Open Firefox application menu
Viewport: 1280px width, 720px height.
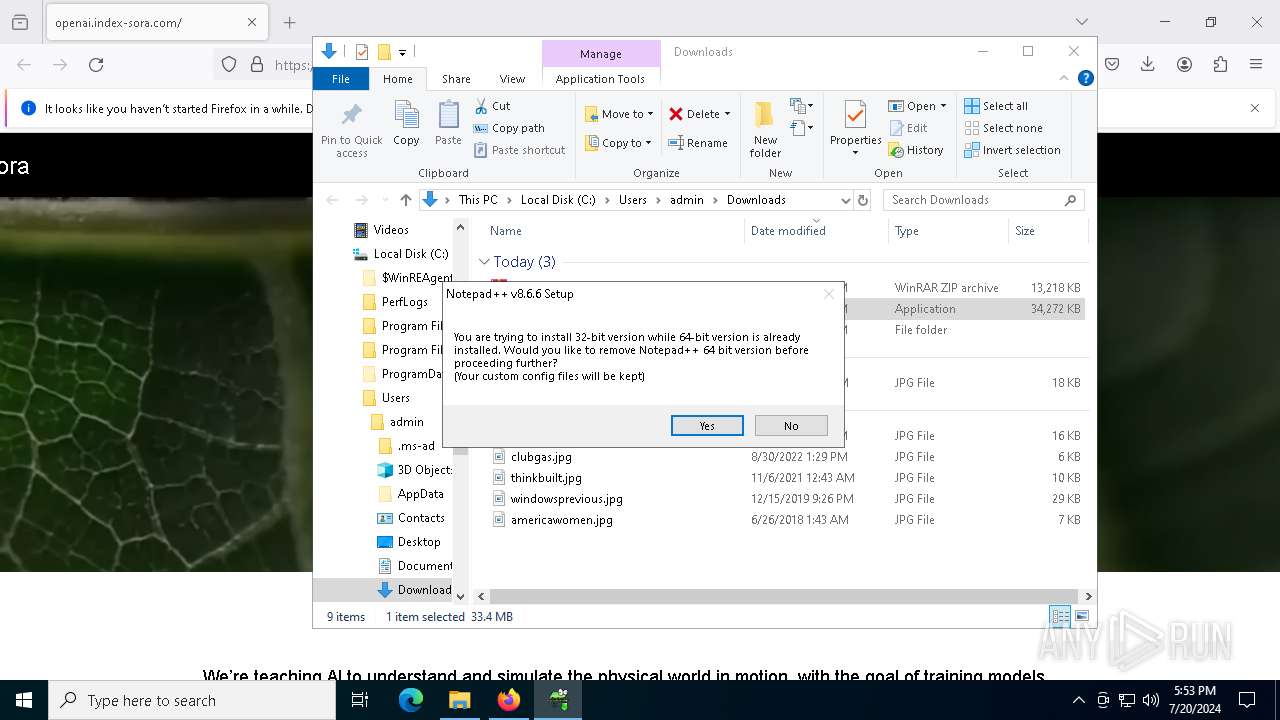[1256, 65]
